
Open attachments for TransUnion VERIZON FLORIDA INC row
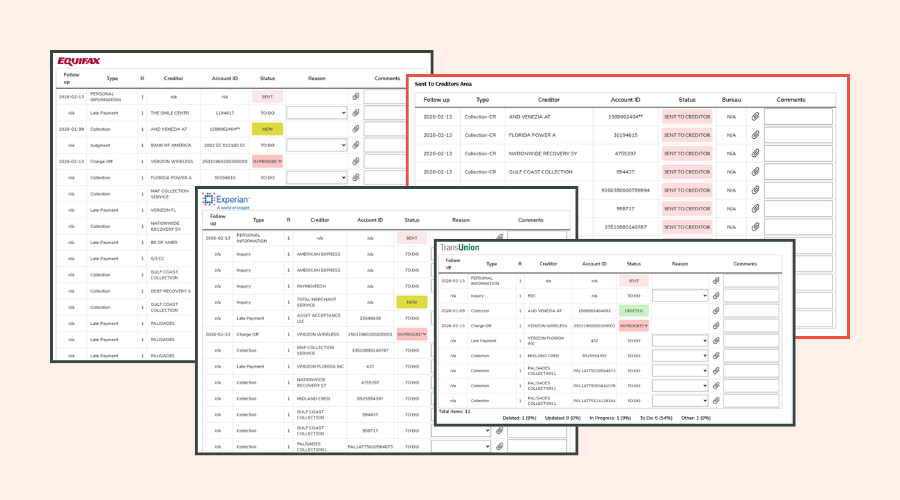(x=716, y=340)
